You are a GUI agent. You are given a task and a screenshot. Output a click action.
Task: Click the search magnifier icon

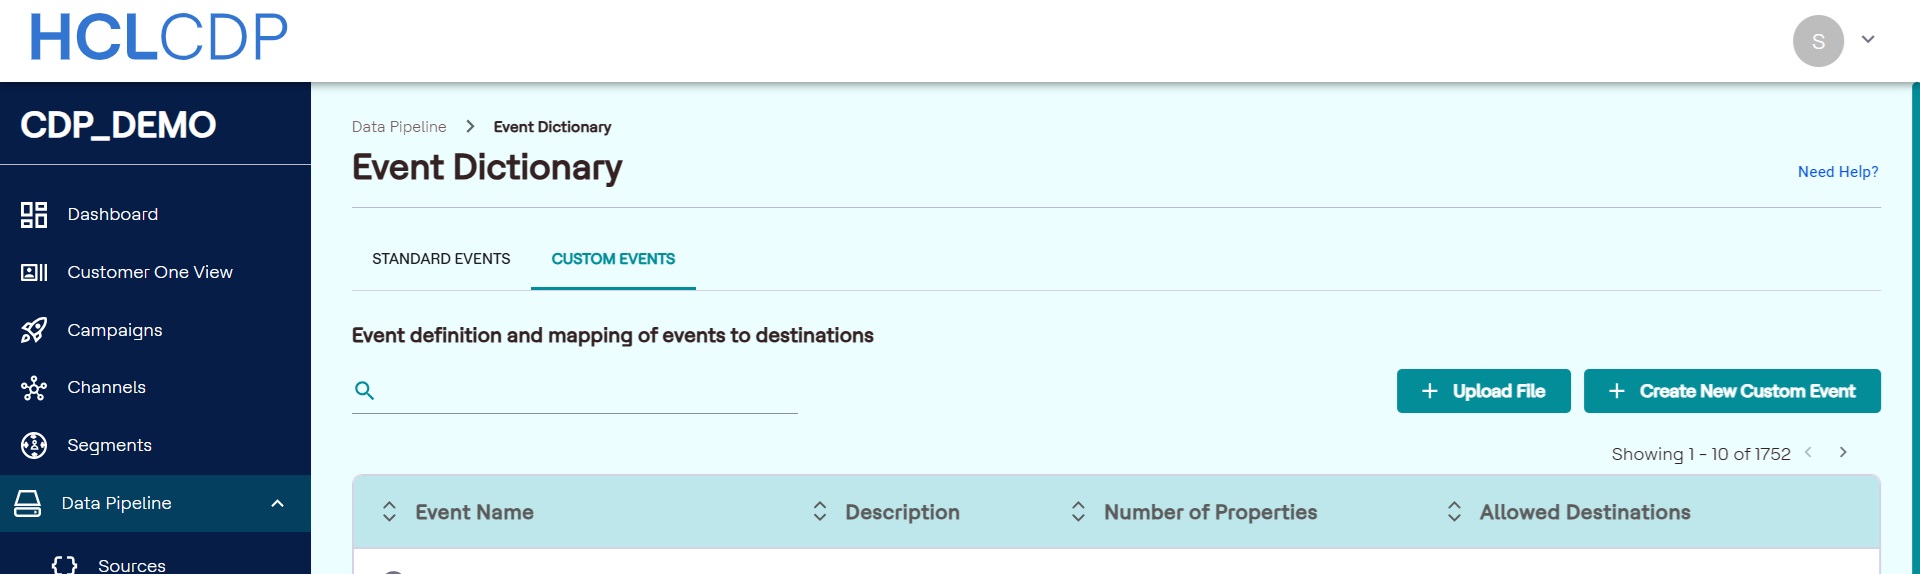click(365, 391)
